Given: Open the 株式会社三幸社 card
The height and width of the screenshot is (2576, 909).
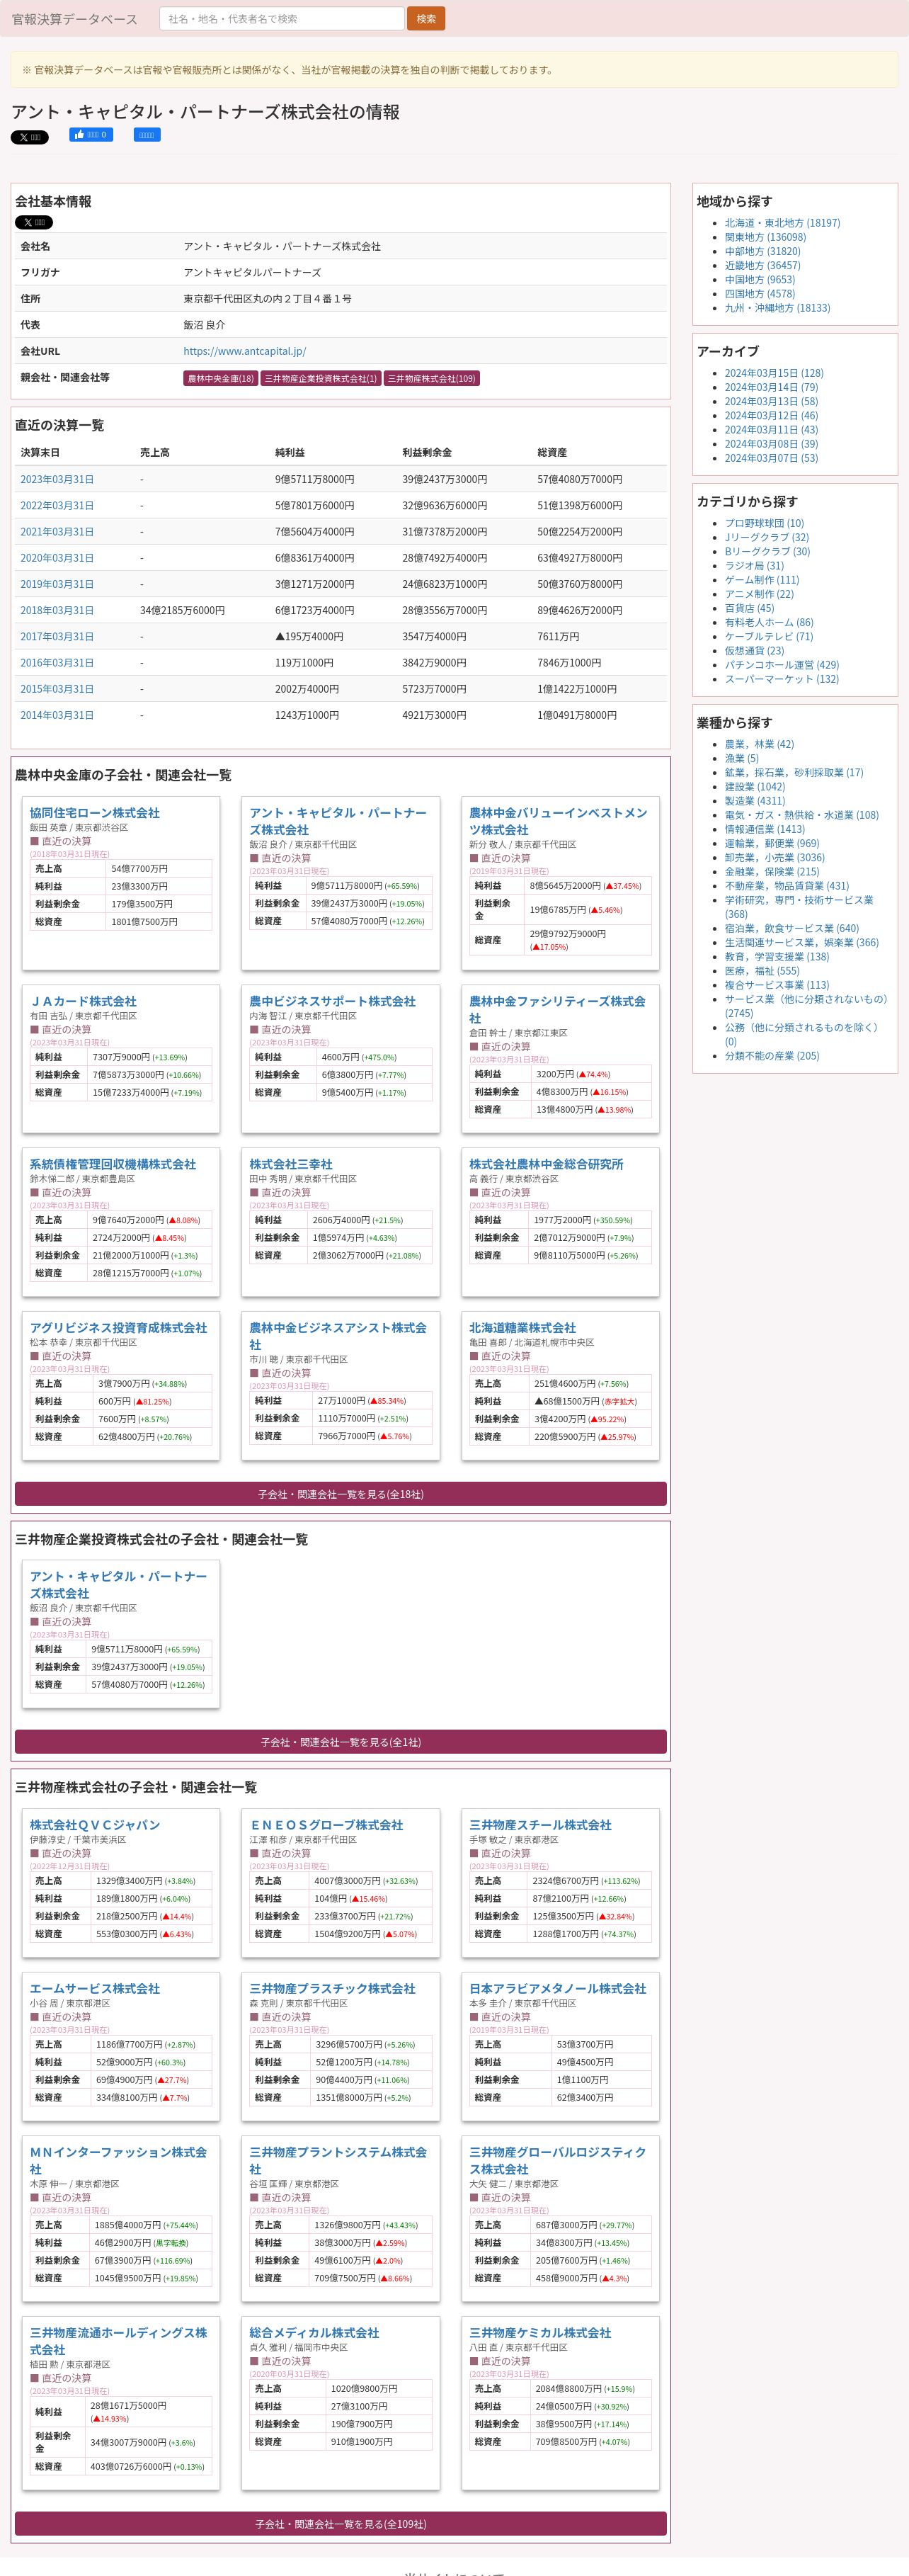Looking at the screenshot, I should tap(291, 1164).
